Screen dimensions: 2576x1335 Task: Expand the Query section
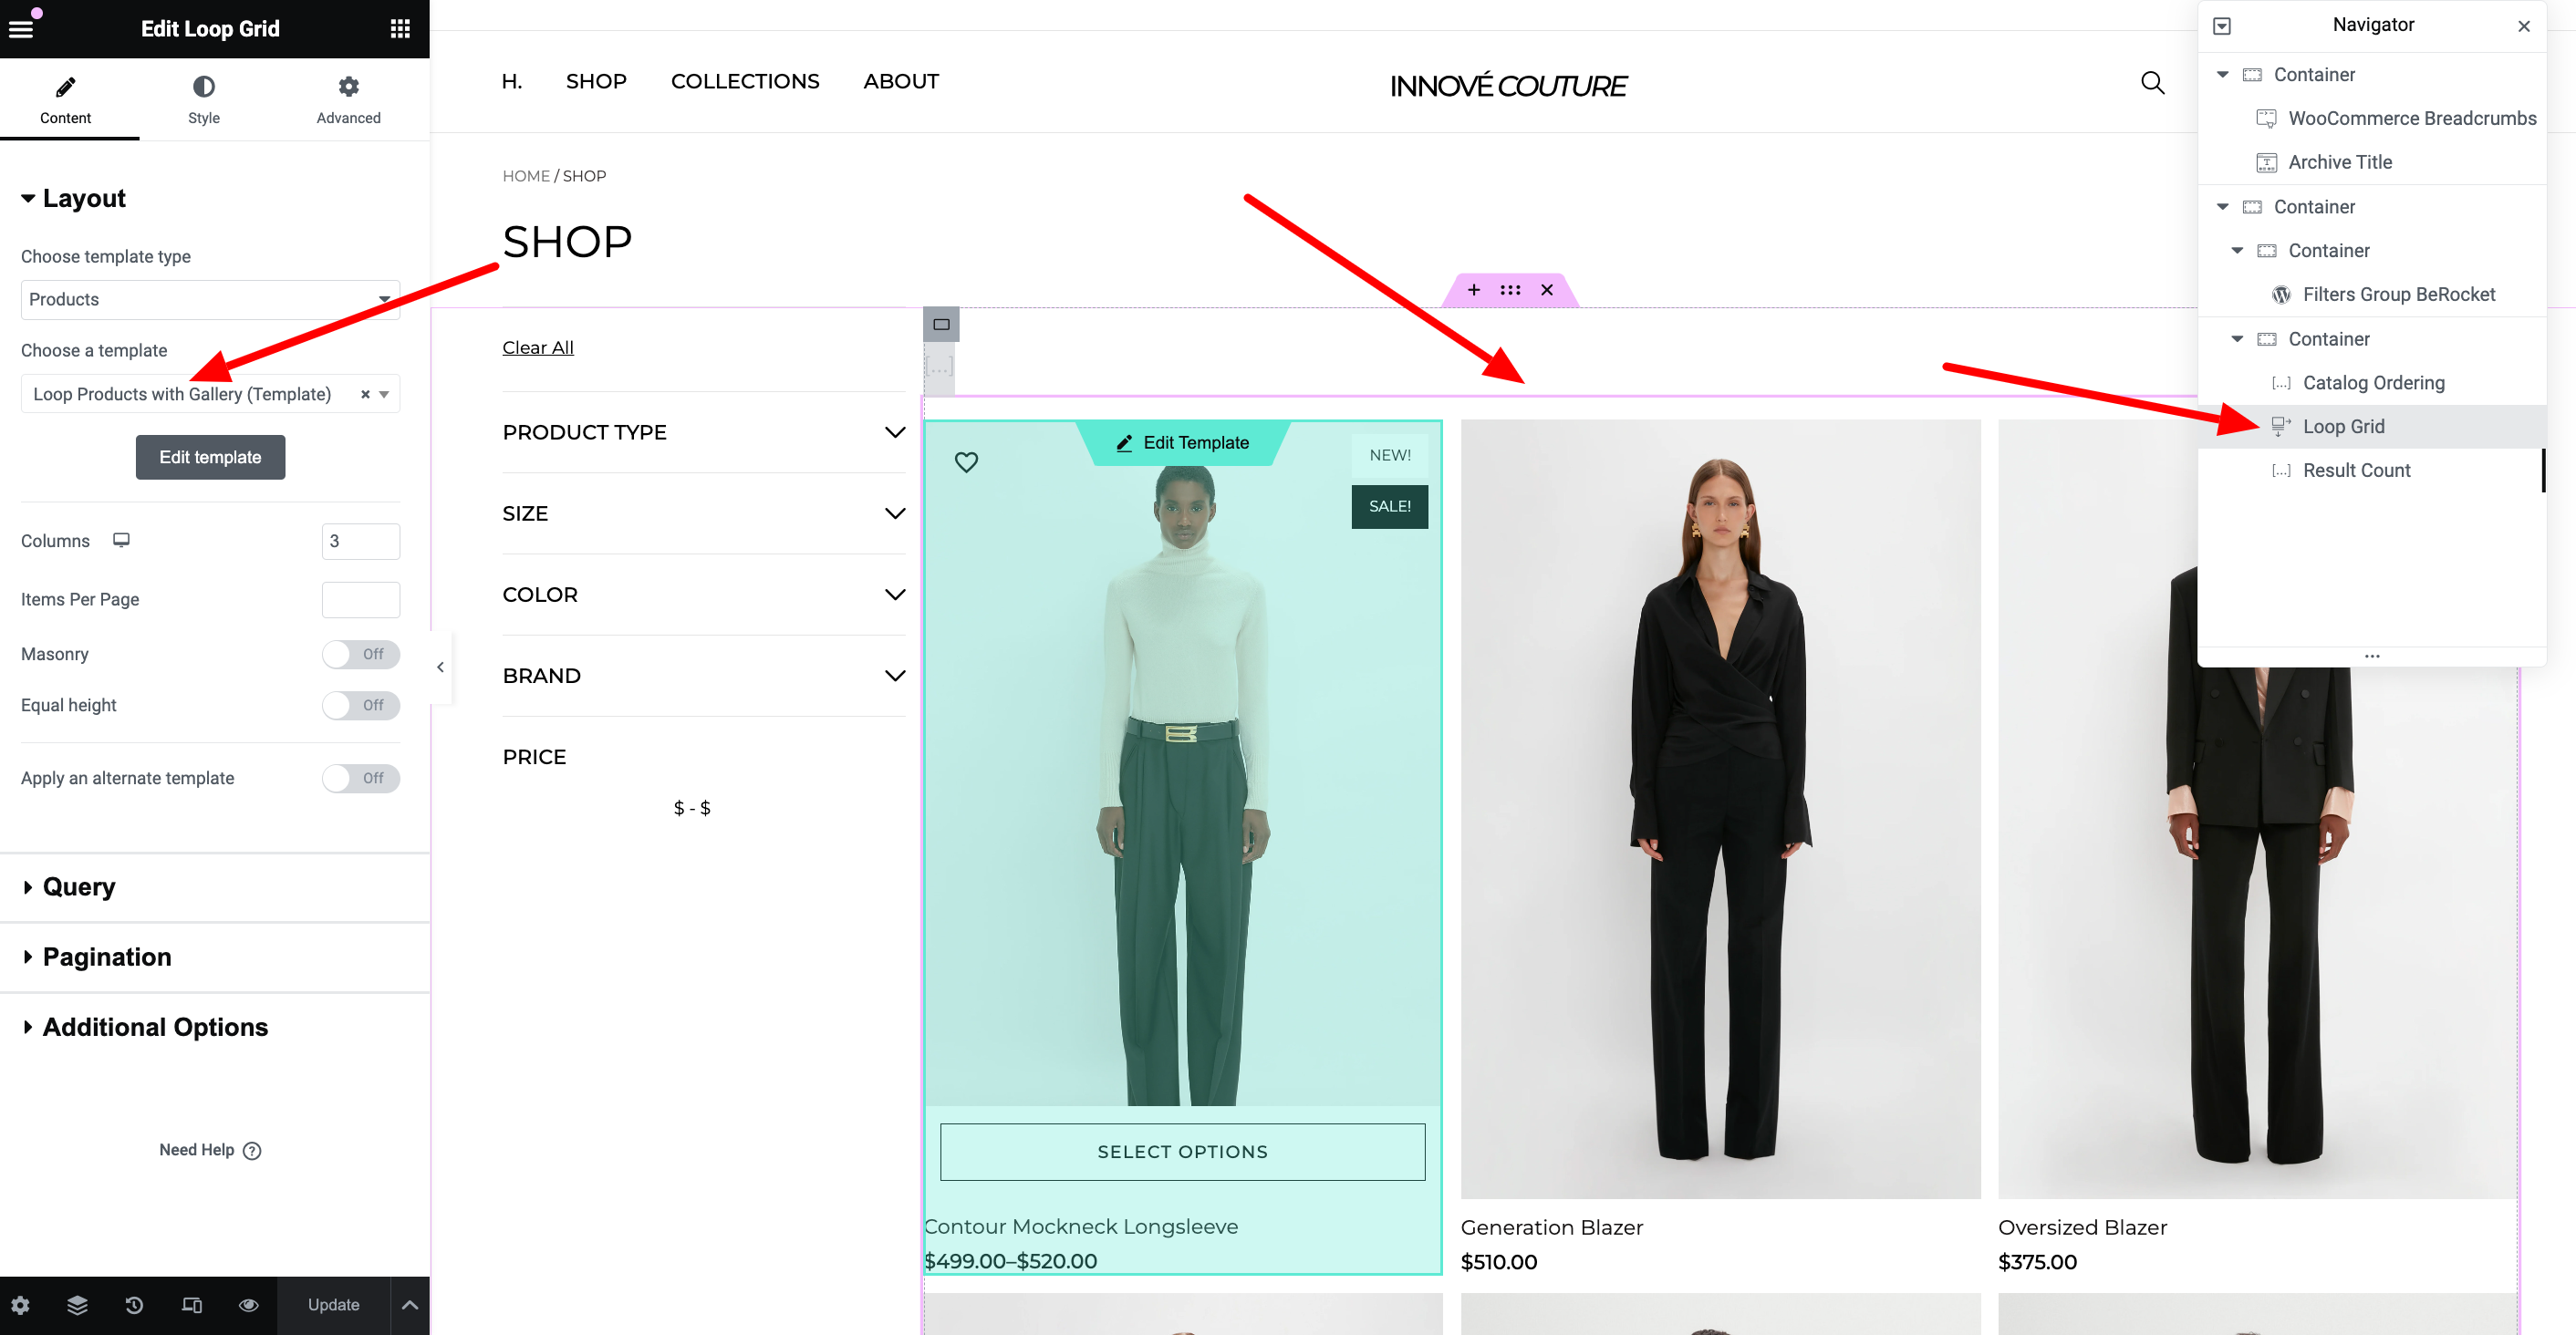click(x=79, y=887)
